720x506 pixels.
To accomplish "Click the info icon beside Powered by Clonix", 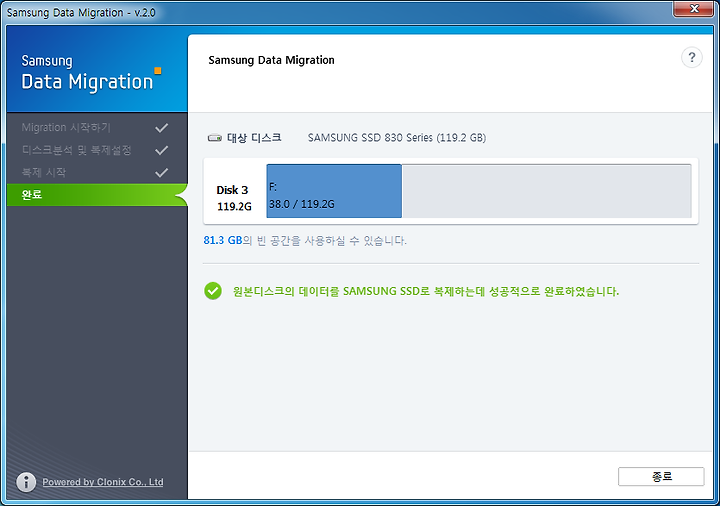I will pyautogui.click(x=26, y=482).
